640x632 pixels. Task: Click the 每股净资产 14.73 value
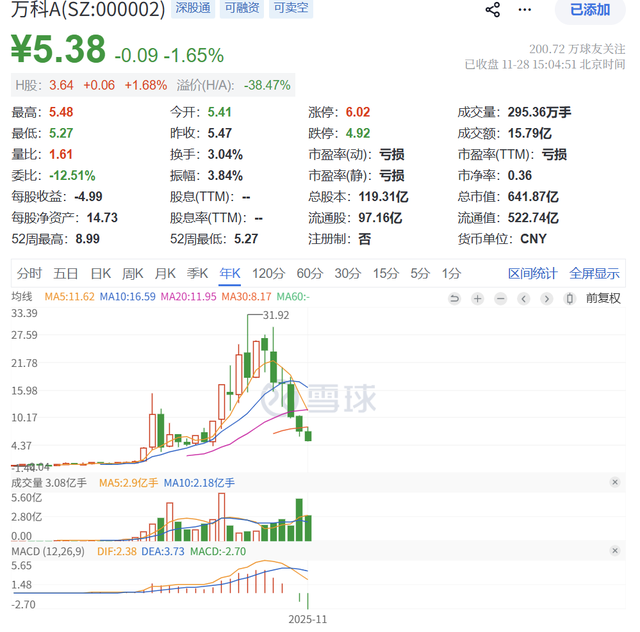[x=102, y=218]
